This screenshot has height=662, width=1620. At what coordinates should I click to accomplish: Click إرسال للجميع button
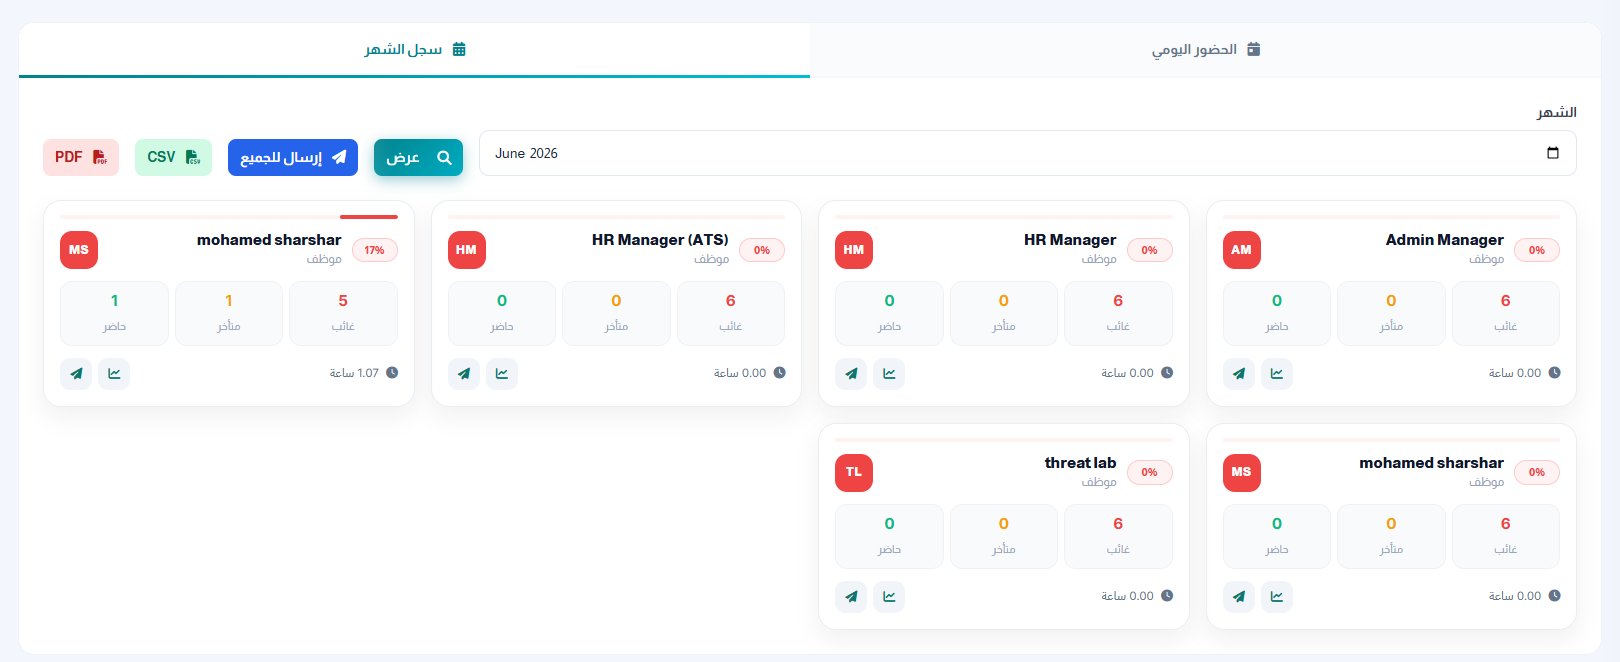[293, 157]
